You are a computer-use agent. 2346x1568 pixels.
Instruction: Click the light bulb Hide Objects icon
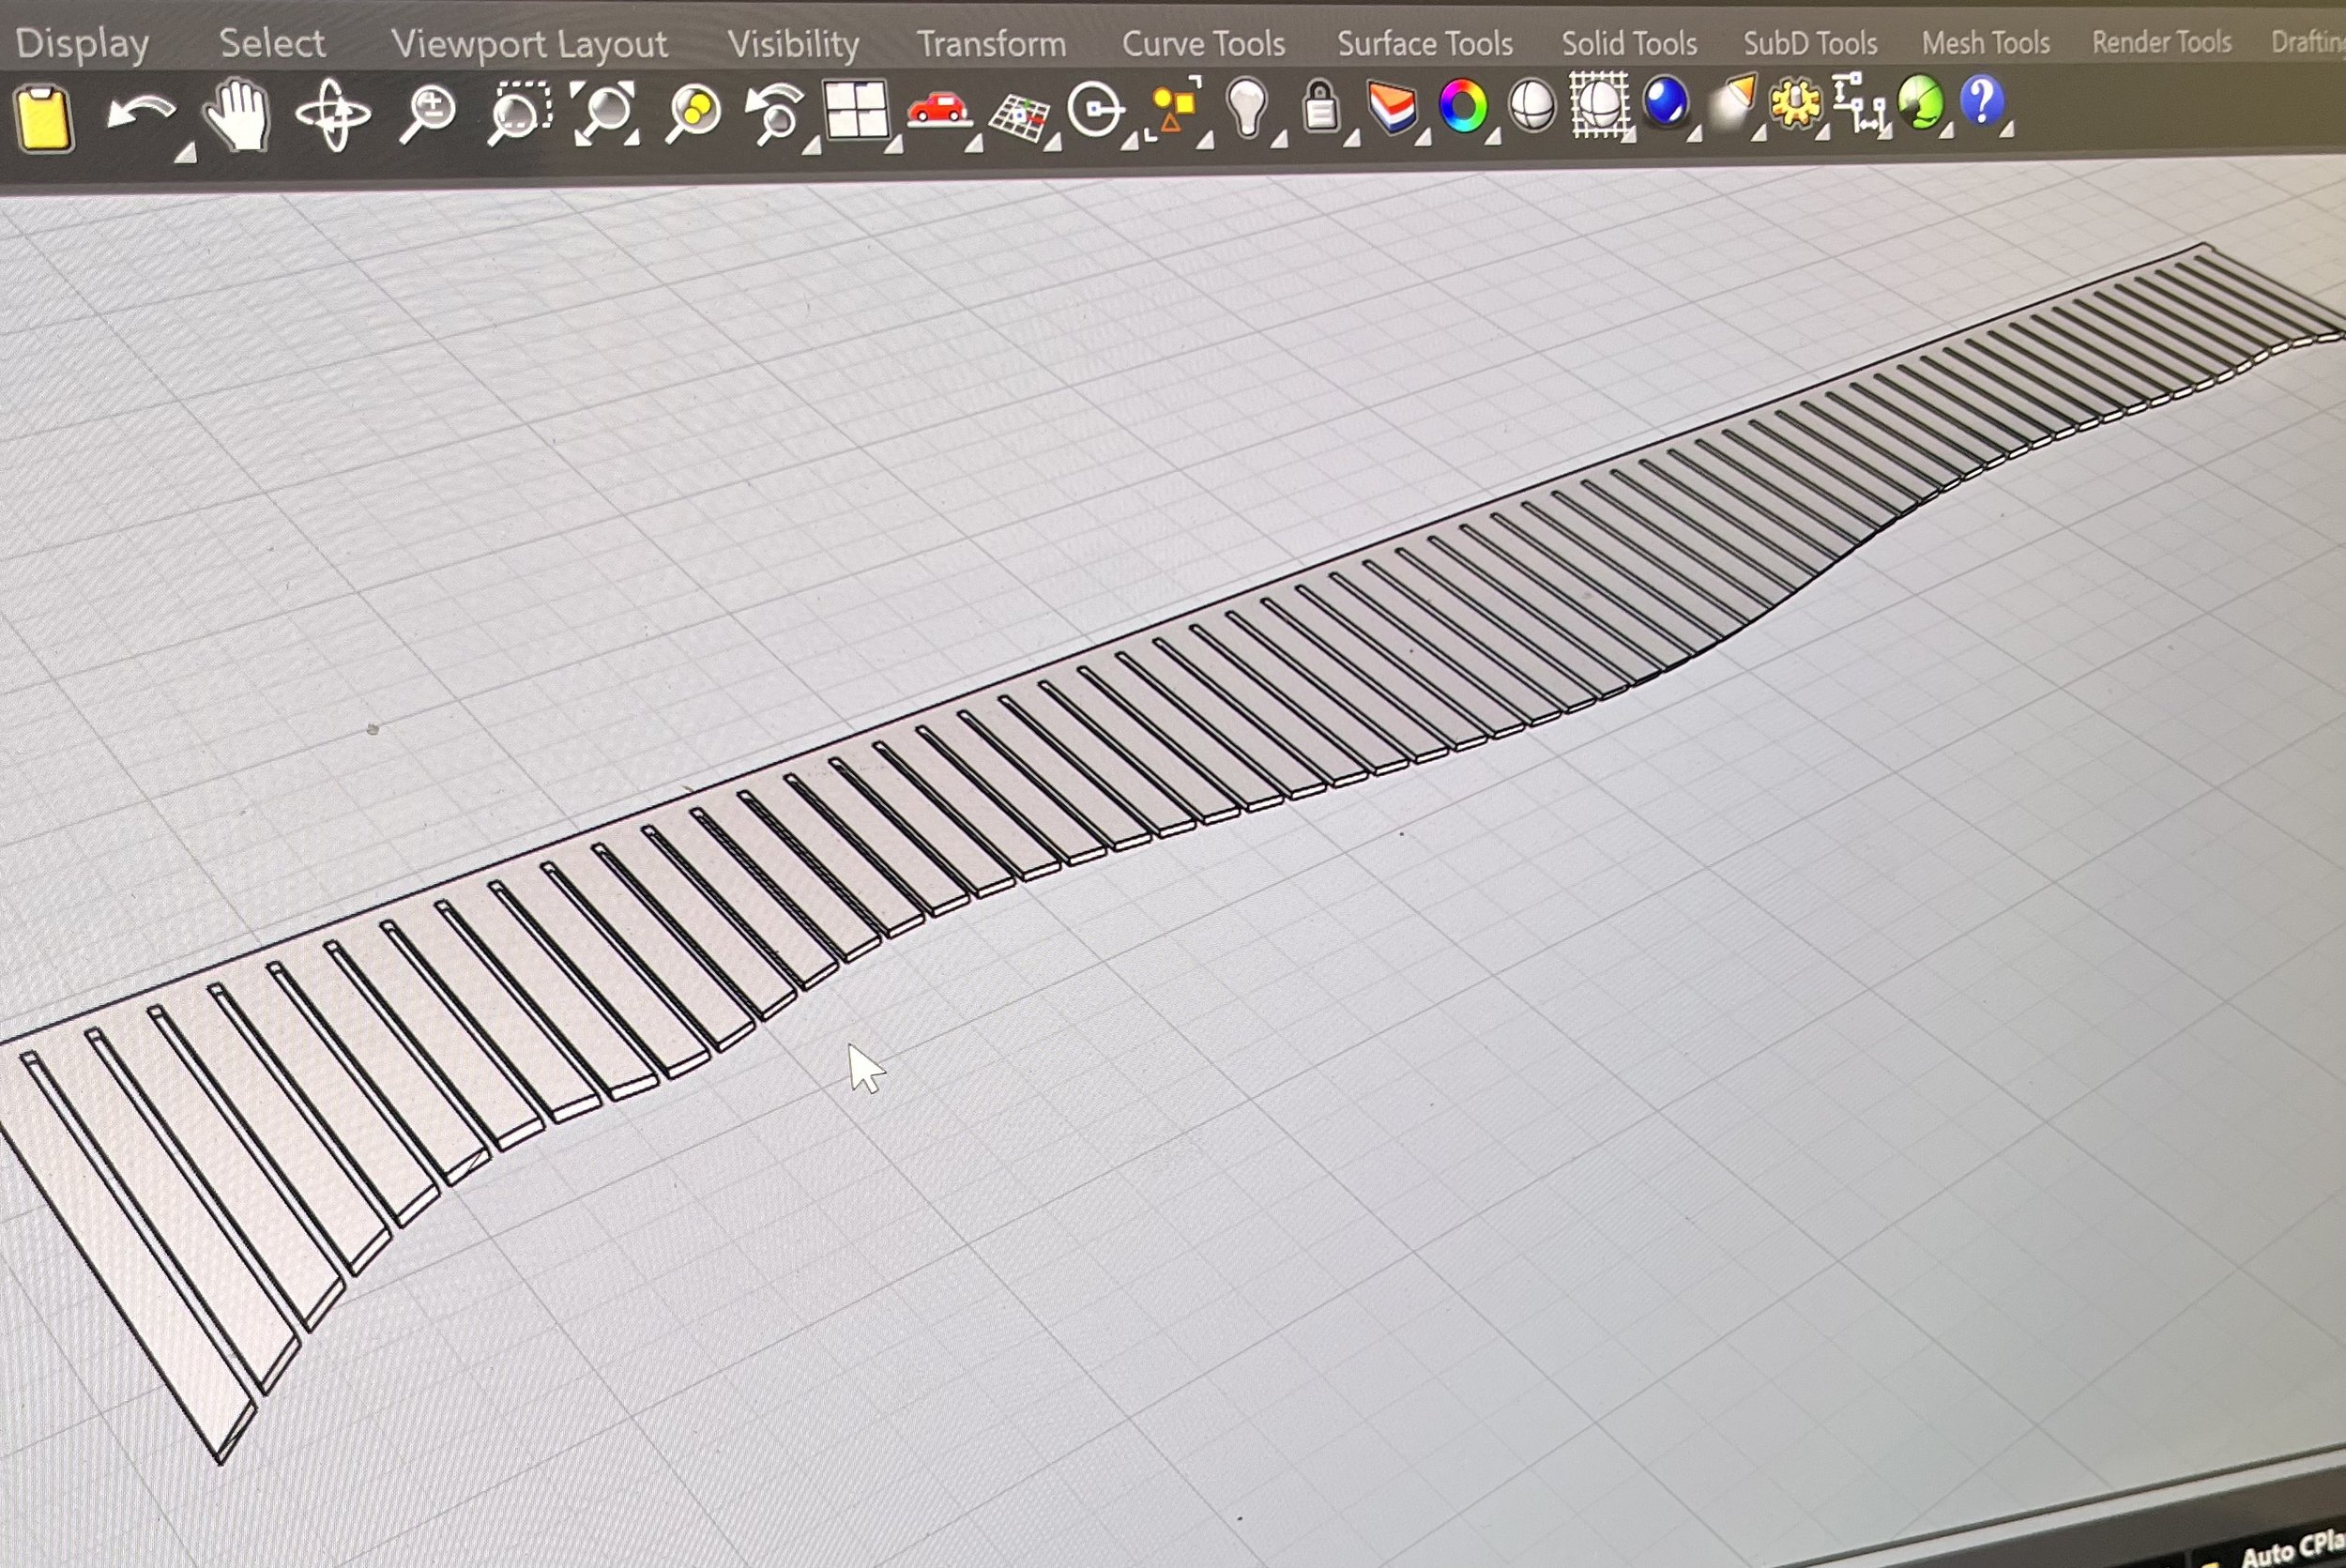1248,107
